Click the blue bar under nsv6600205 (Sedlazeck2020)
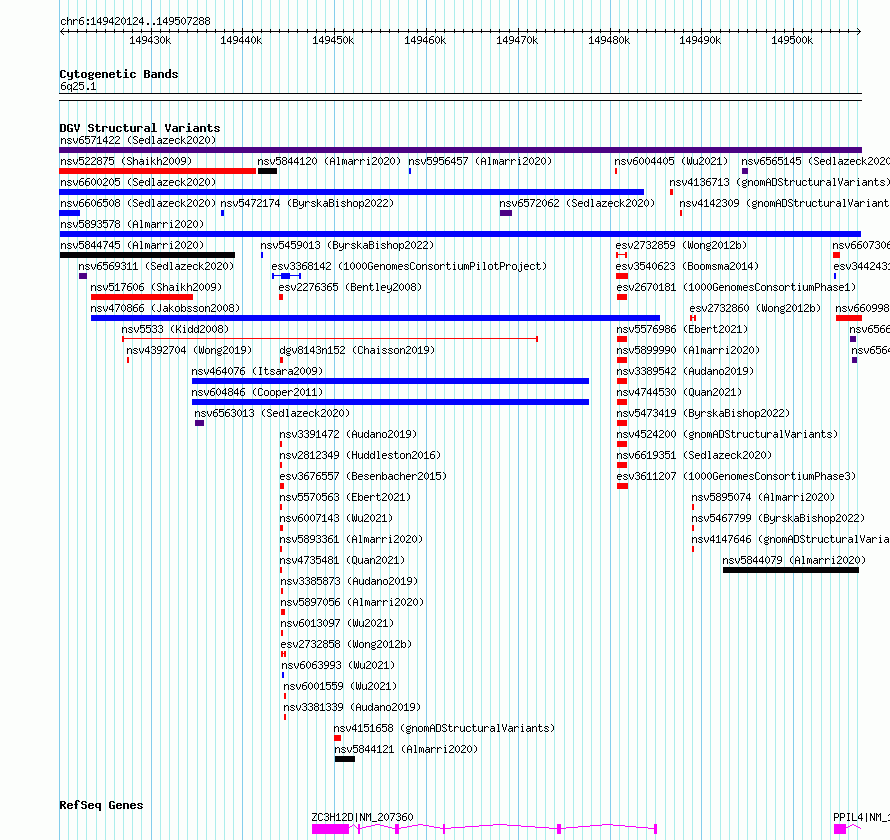Screen dimensions: 890x840 pyautogui.click(x=352, y=192)
